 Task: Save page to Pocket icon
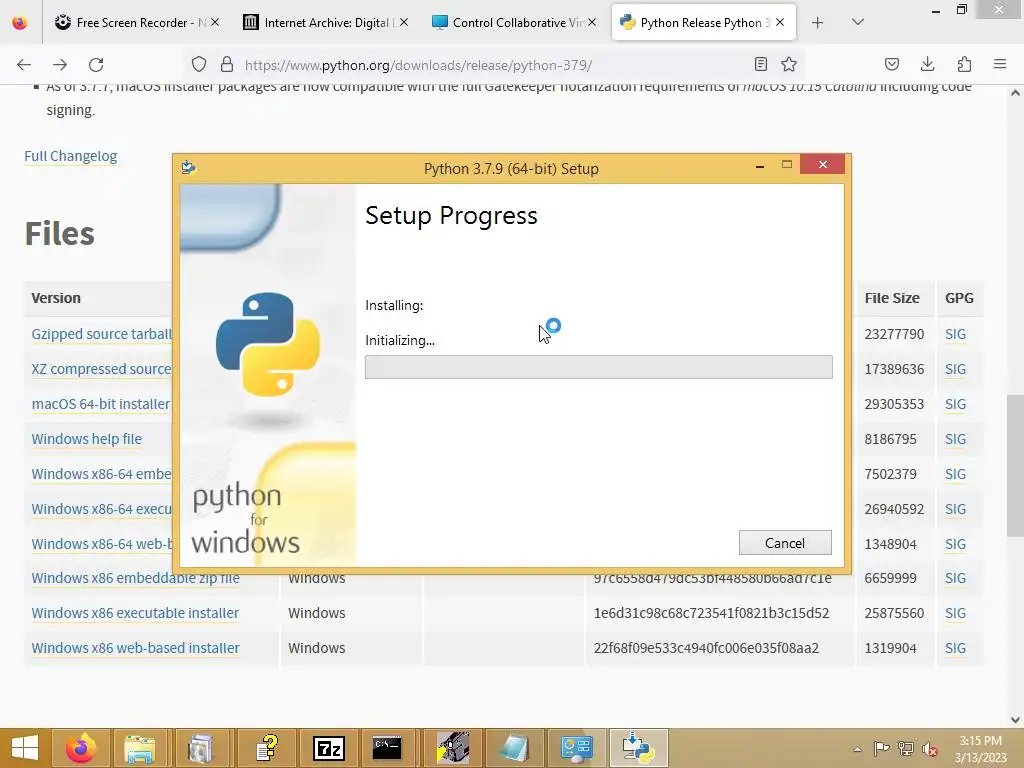(892, 64)
